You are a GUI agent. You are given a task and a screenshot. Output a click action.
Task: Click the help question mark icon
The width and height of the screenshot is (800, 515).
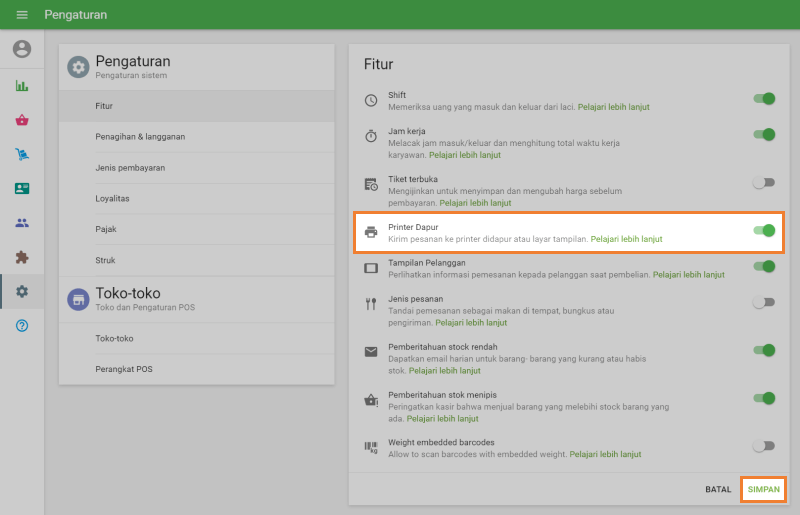tap(22, 326)
